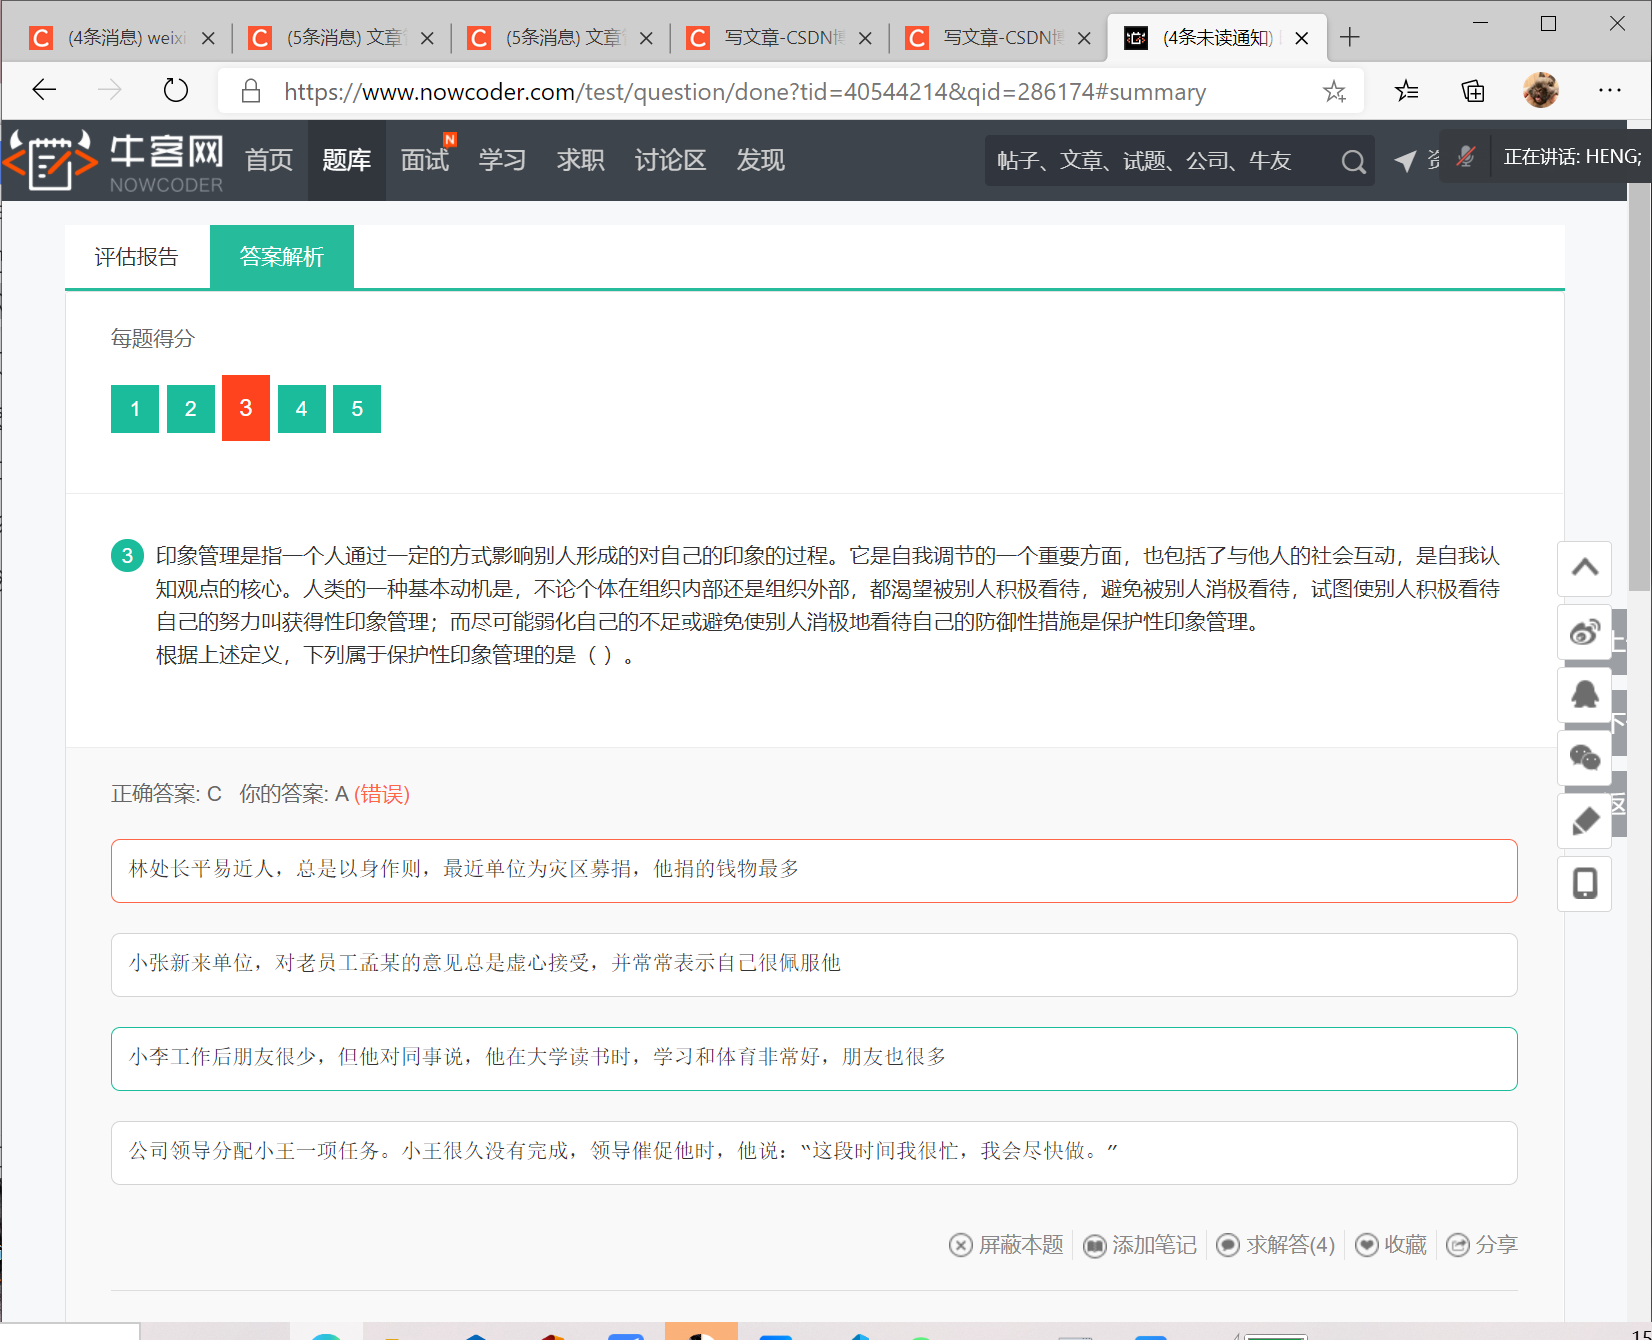This screenshot has width=1652, height=1340.
Task: Click 收藏 to bookmark question
Action: pos(1391,1245)
